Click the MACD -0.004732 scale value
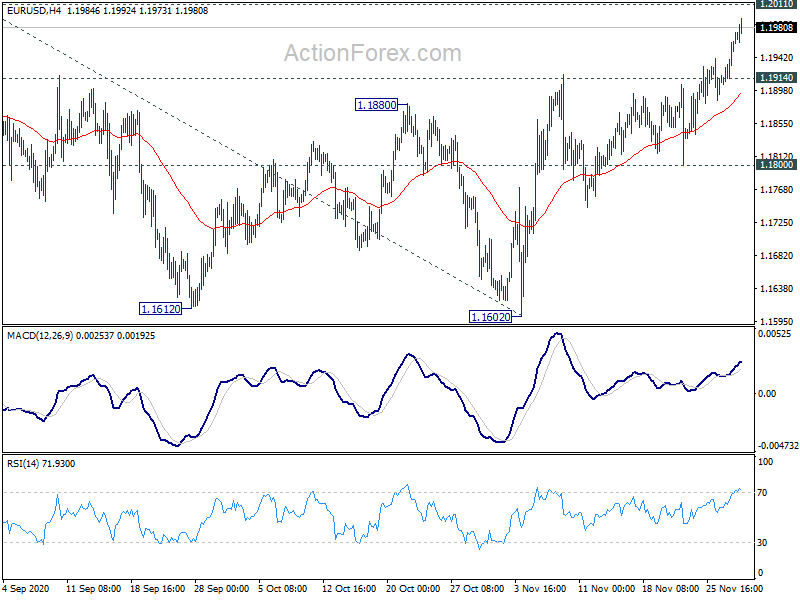Viewport: 800px width, 600px height. point(778,445)
